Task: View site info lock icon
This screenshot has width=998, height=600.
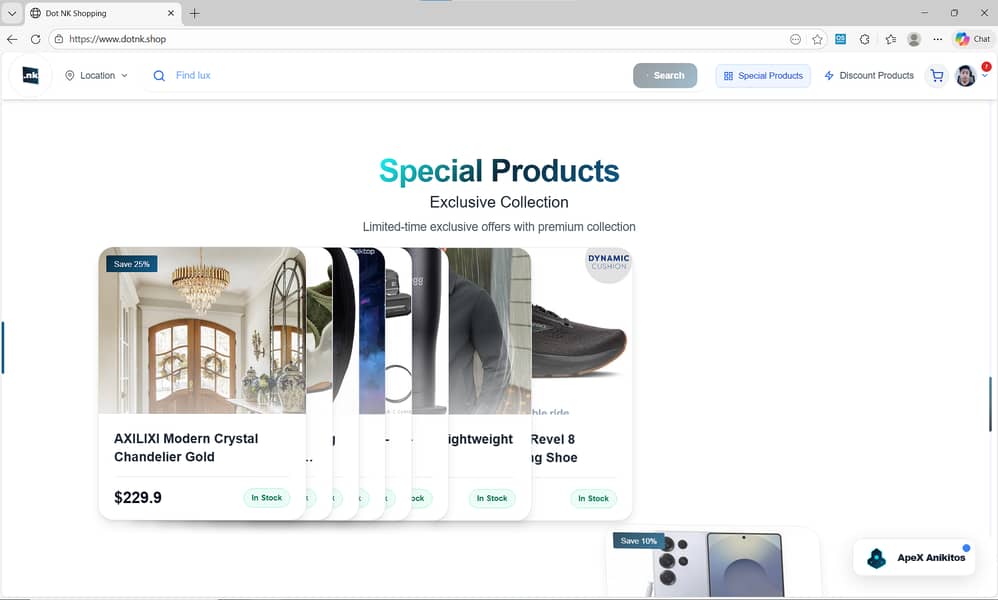Action: (59, 39)
